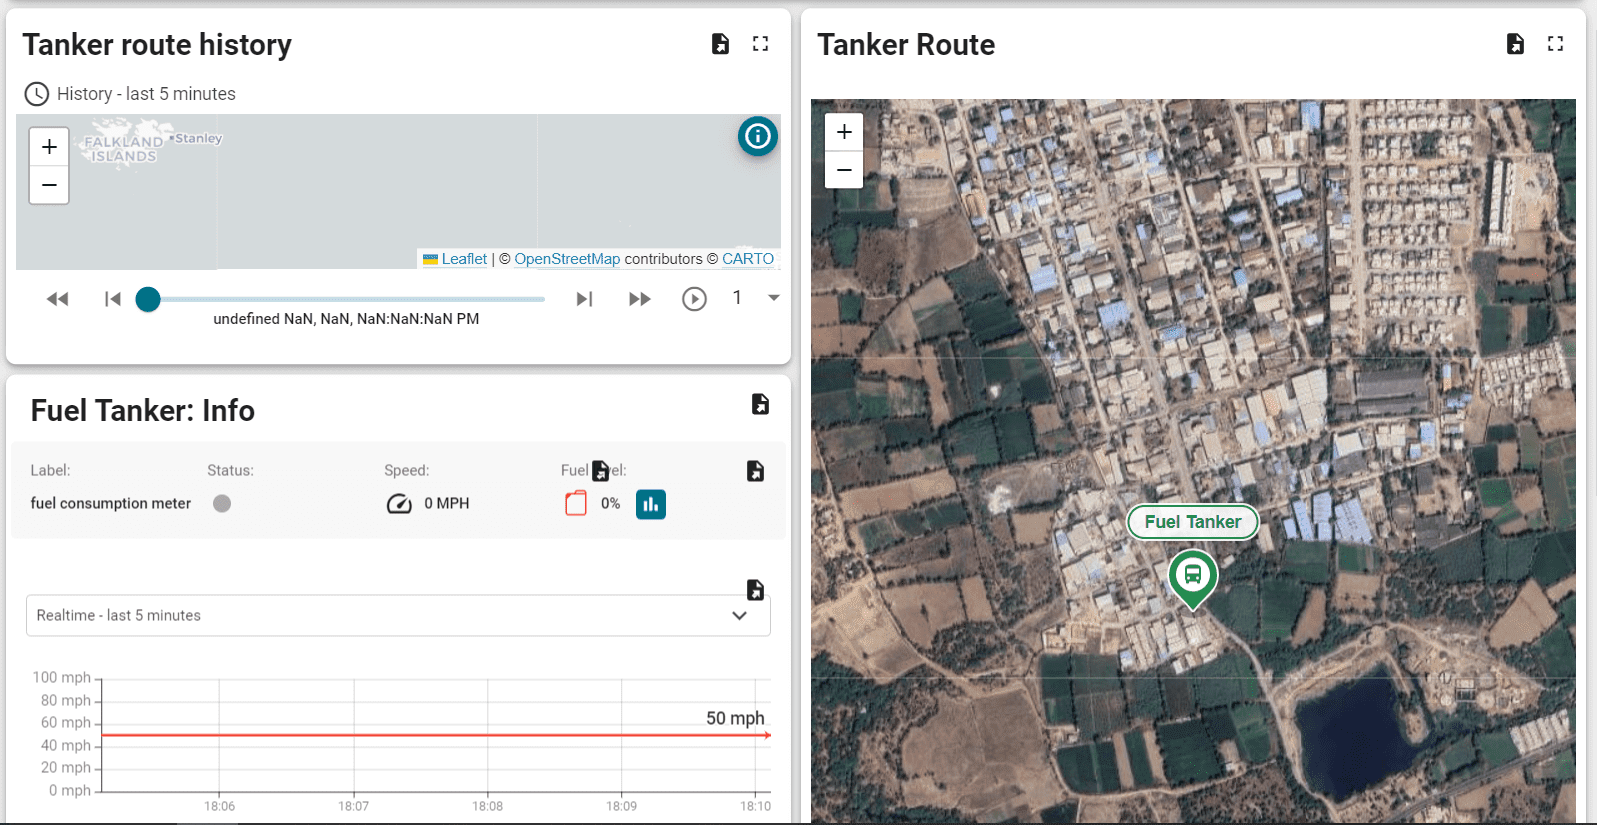Fast forward route history playback
The image size is (1597, 825).
640,299
